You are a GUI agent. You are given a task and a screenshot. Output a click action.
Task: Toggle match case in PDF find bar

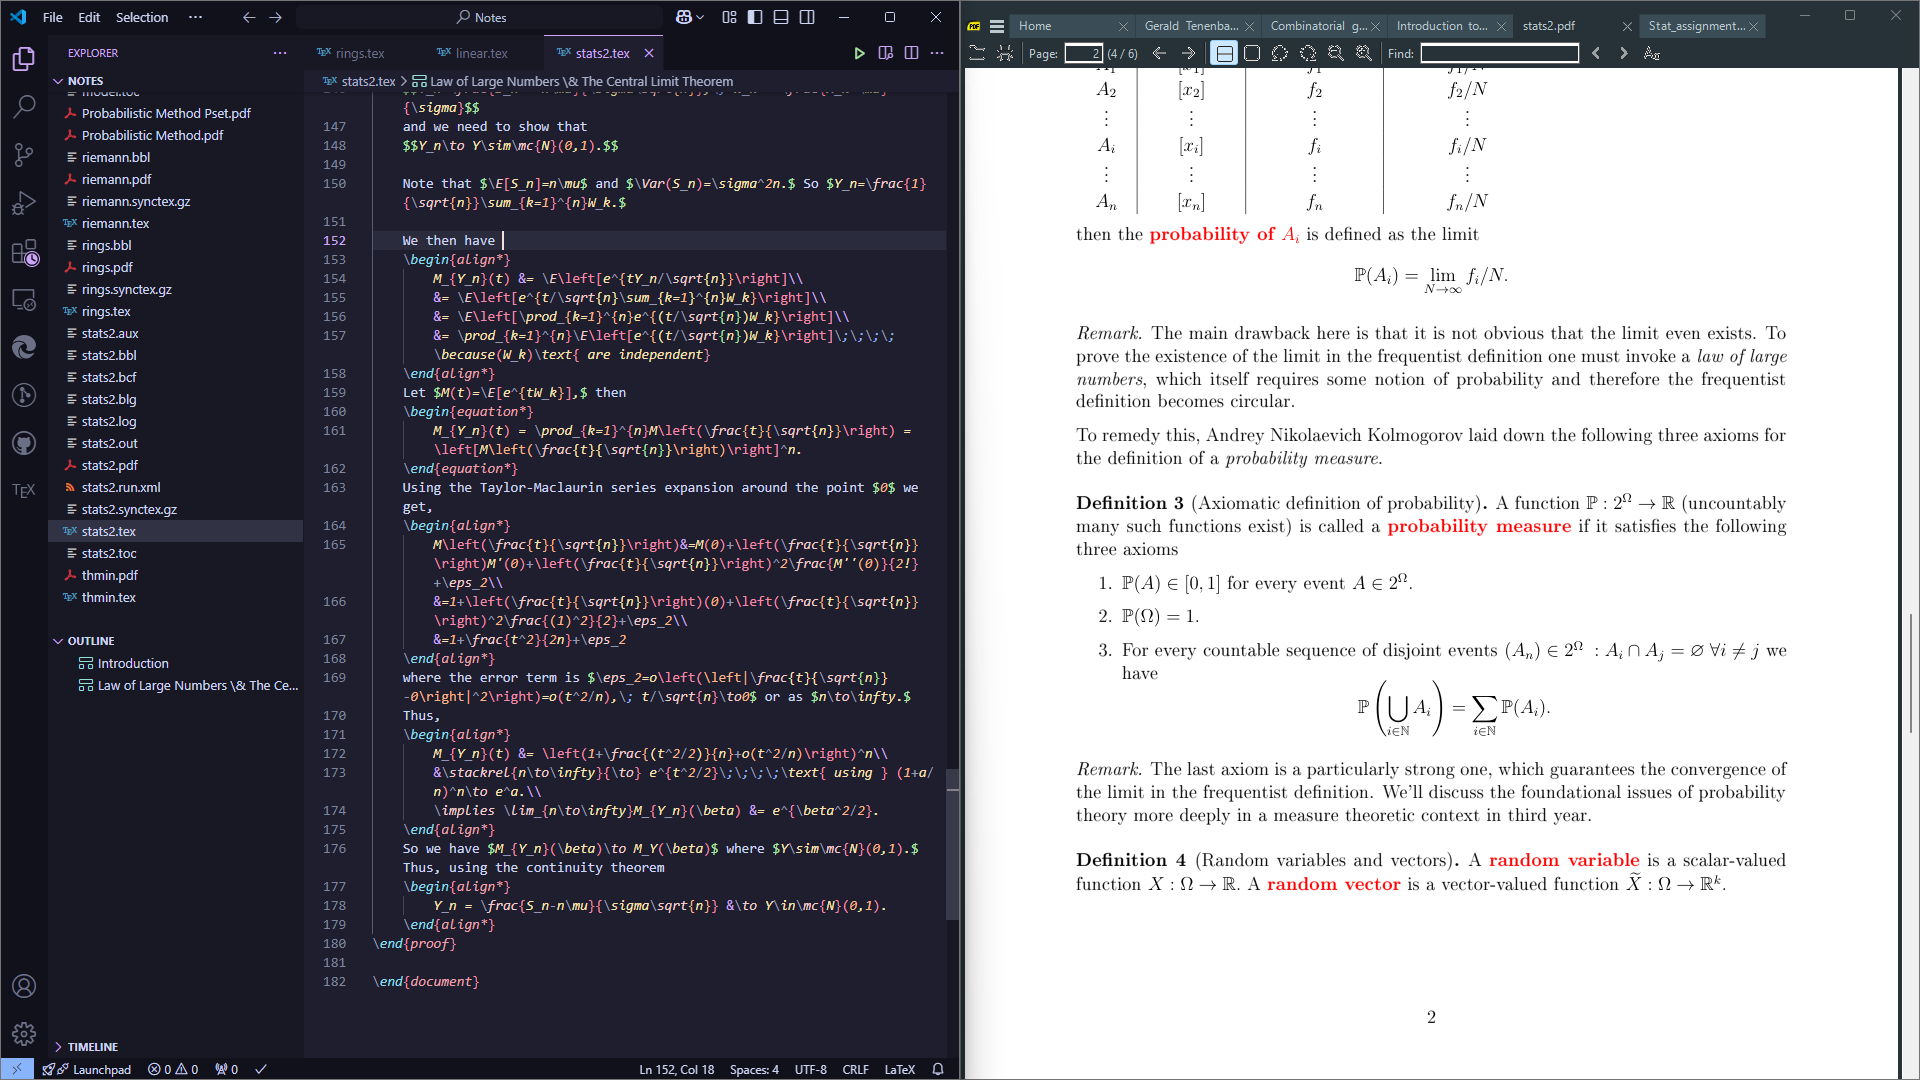click(x=1652, y=54)
